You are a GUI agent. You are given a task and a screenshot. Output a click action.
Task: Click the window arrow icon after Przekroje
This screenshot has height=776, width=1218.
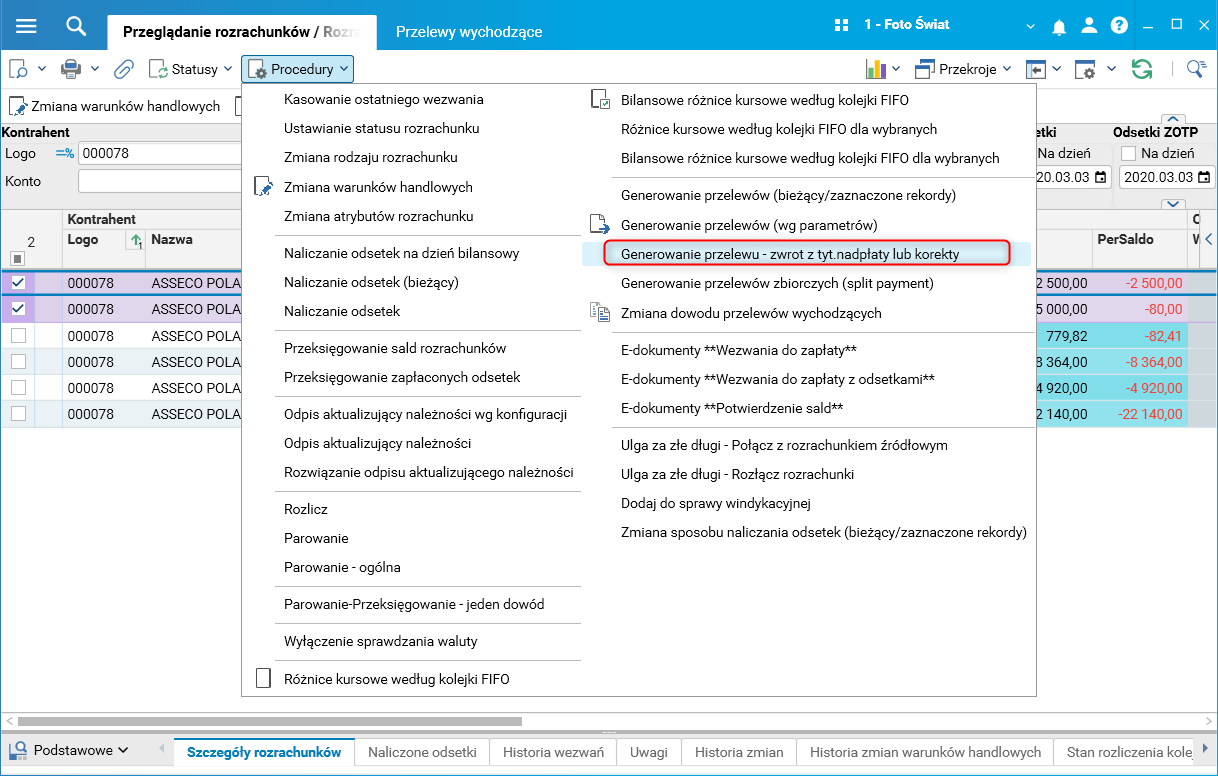tap(1034, 69)
